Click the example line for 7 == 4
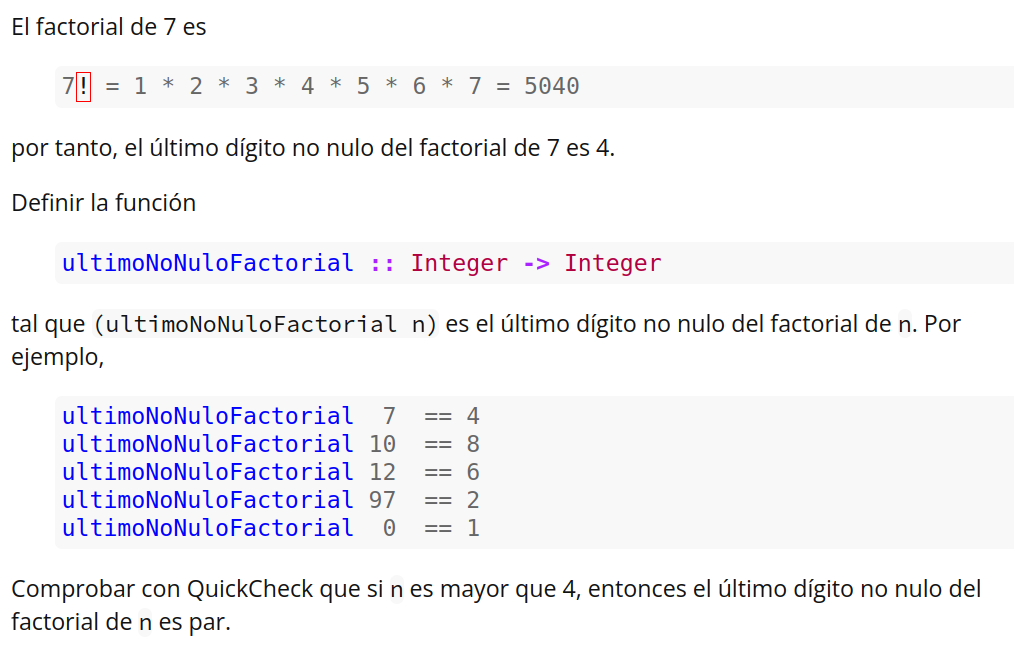The image size is (1014, 651). (270, 416)
